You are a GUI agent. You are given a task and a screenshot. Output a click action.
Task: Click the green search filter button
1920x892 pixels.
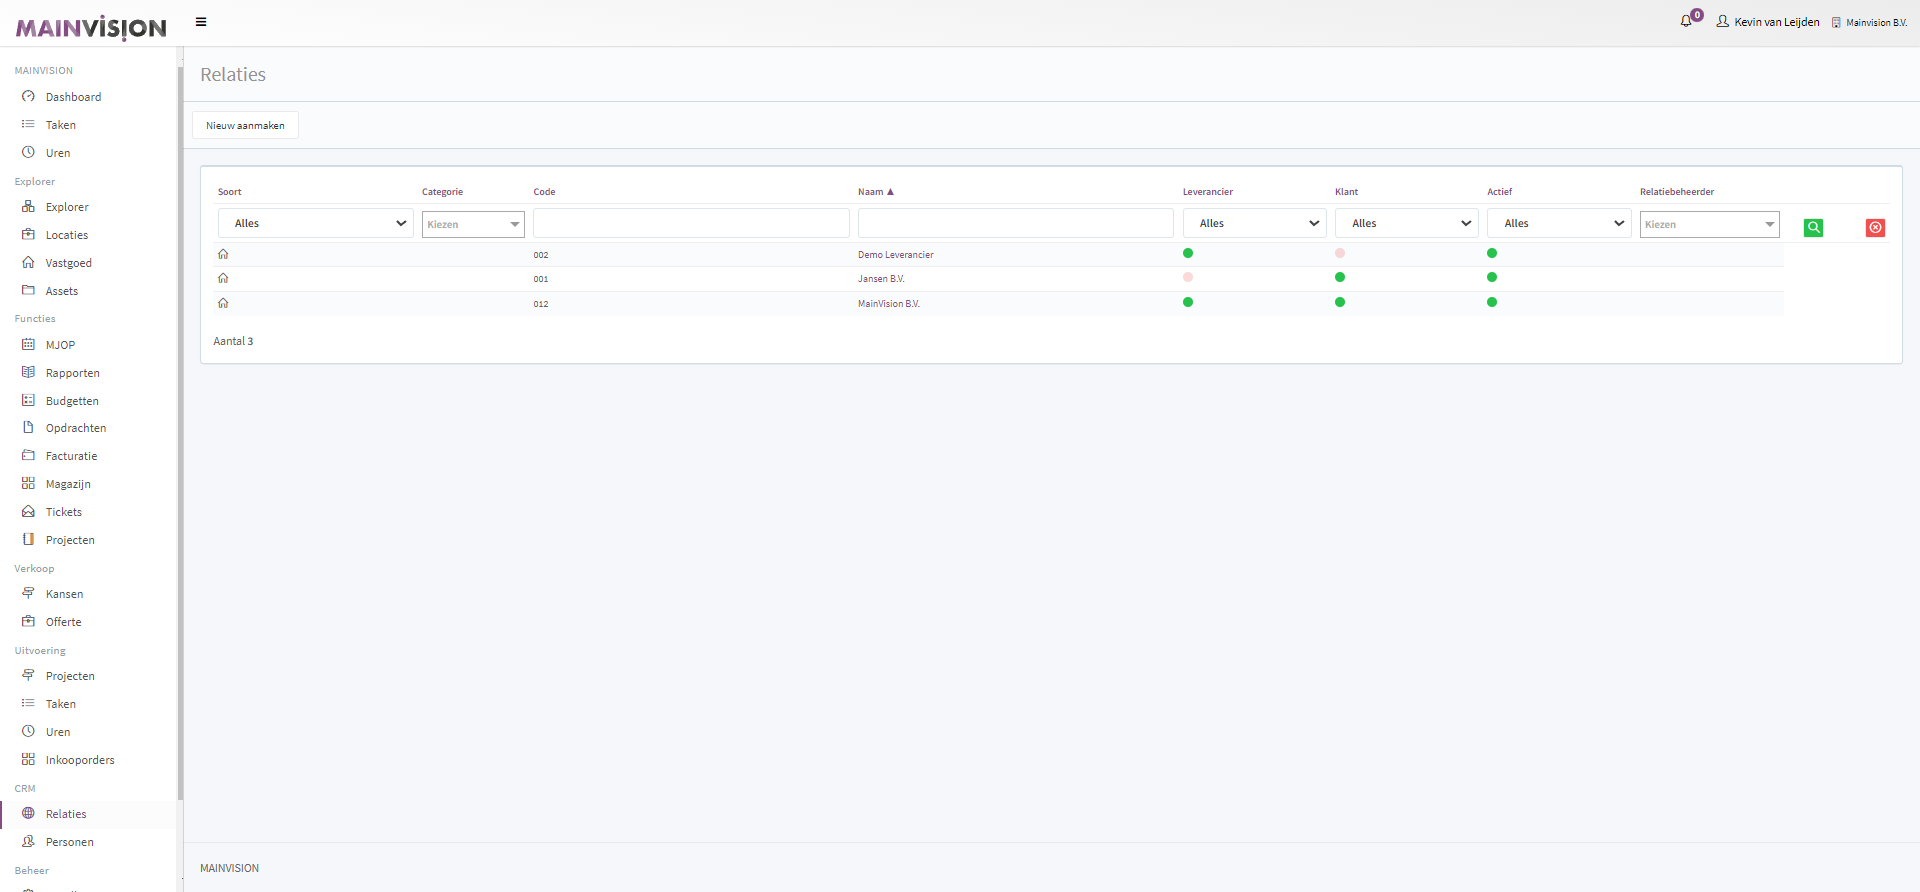click(1813, 228)
